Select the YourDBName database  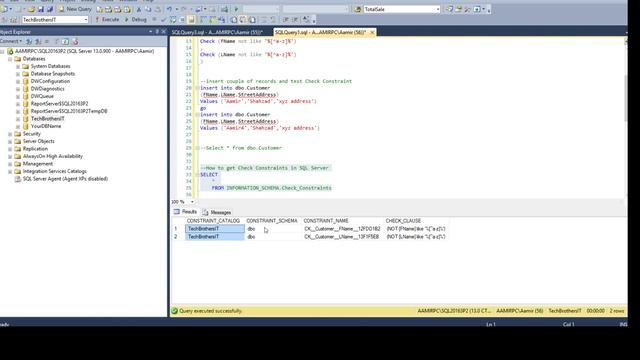click(x=46, y=126)
